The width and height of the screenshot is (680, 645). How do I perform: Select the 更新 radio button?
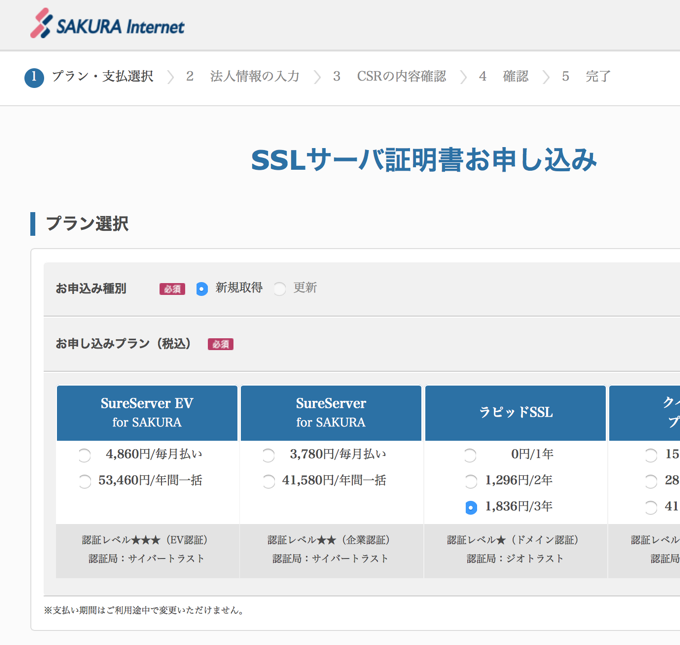pos(280,288)
